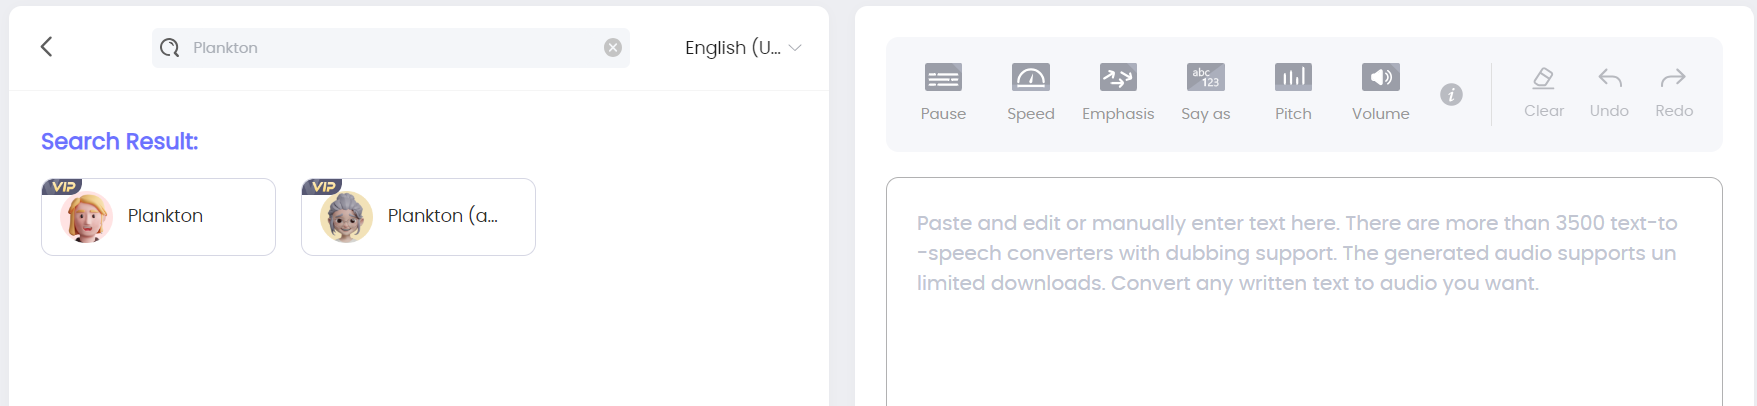Adjust Pitch with the toolbar icon
Image resolution: width=1757 pixels, height=406 pixels.
1293,92
